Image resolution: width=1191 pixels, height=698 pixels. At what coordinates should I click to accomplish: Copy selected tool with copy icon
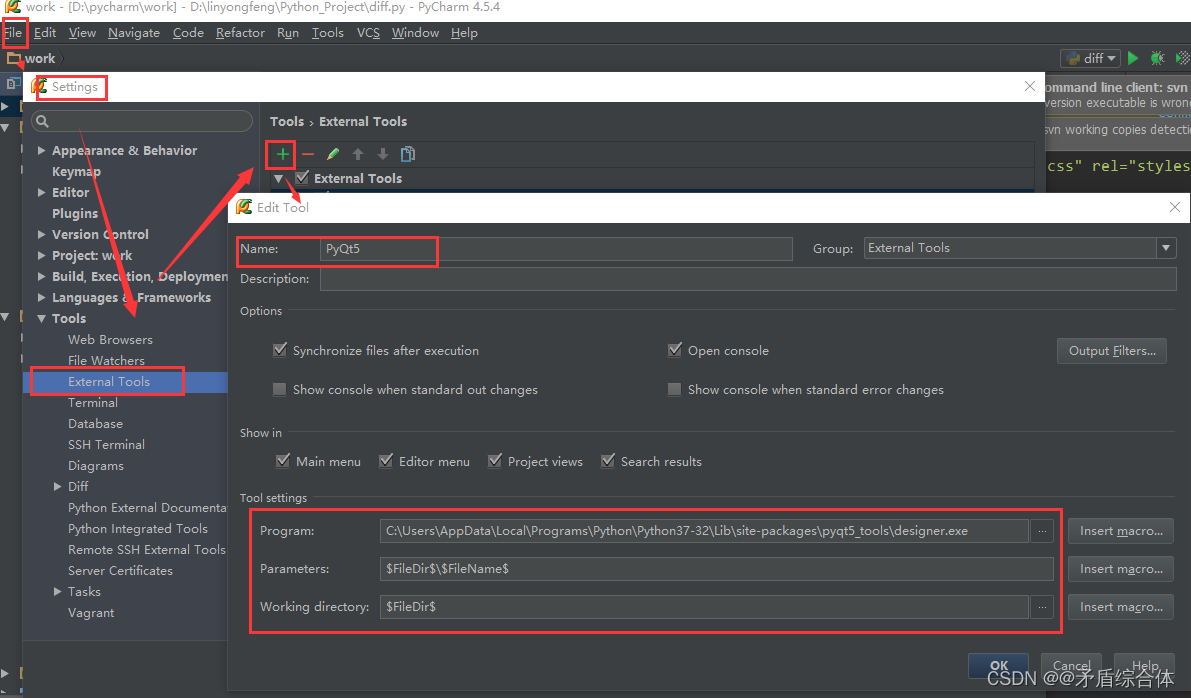(x=408, y=154)
